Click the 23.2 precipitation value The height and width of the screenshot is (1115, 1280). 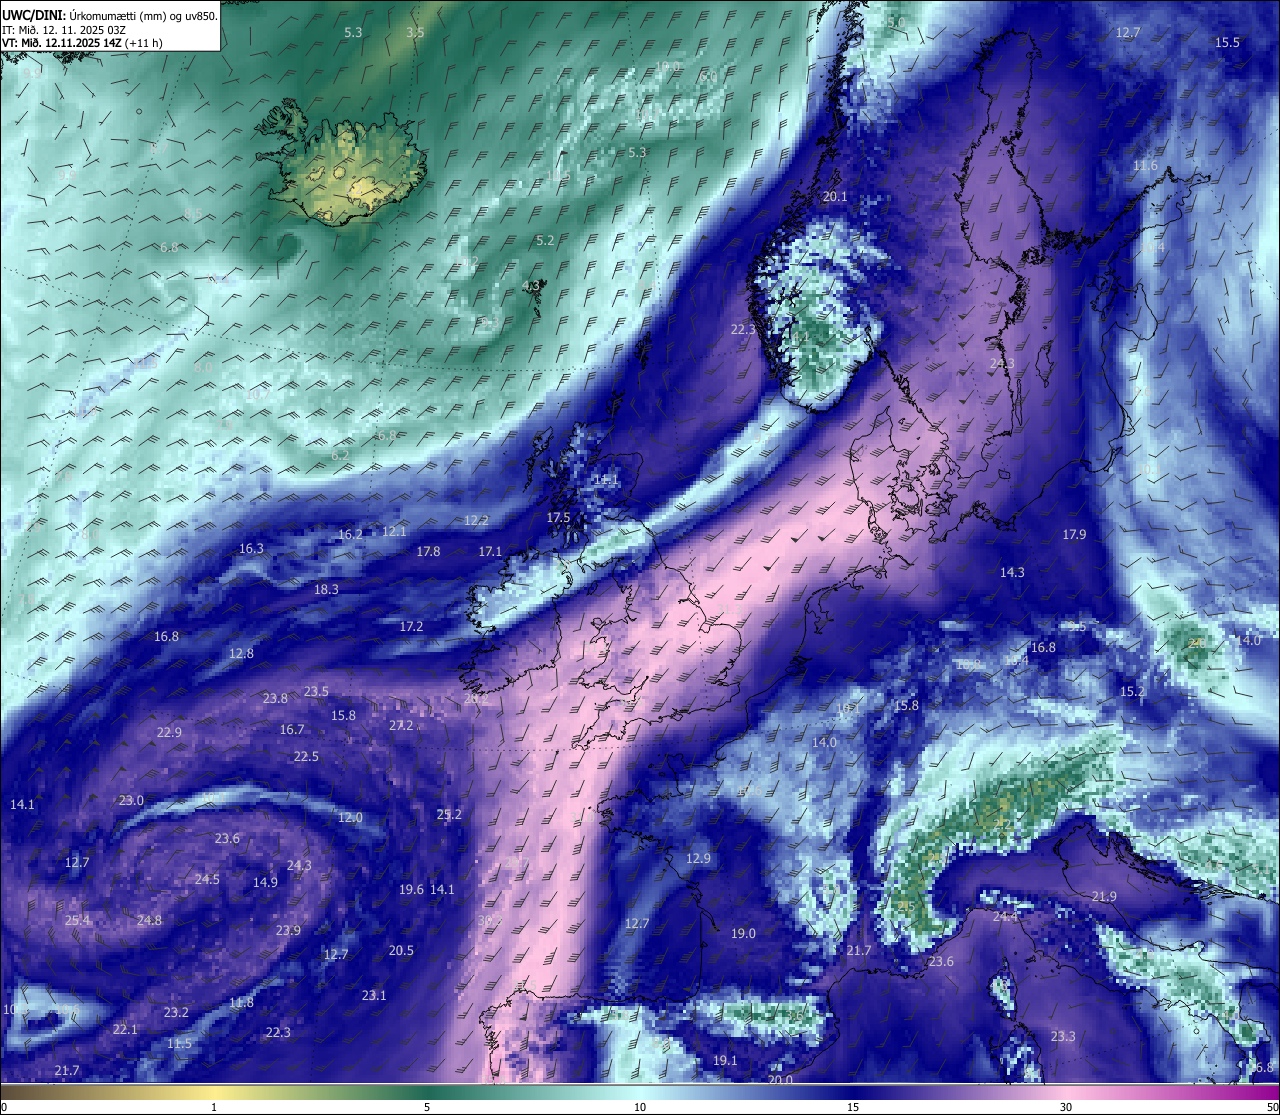tap(176, 1013)
